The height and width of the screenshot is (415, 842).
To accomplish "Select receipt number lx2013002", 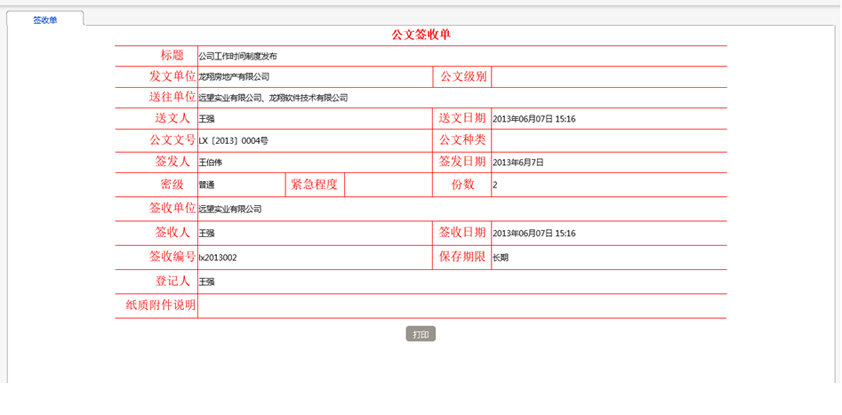I will 217,258.
